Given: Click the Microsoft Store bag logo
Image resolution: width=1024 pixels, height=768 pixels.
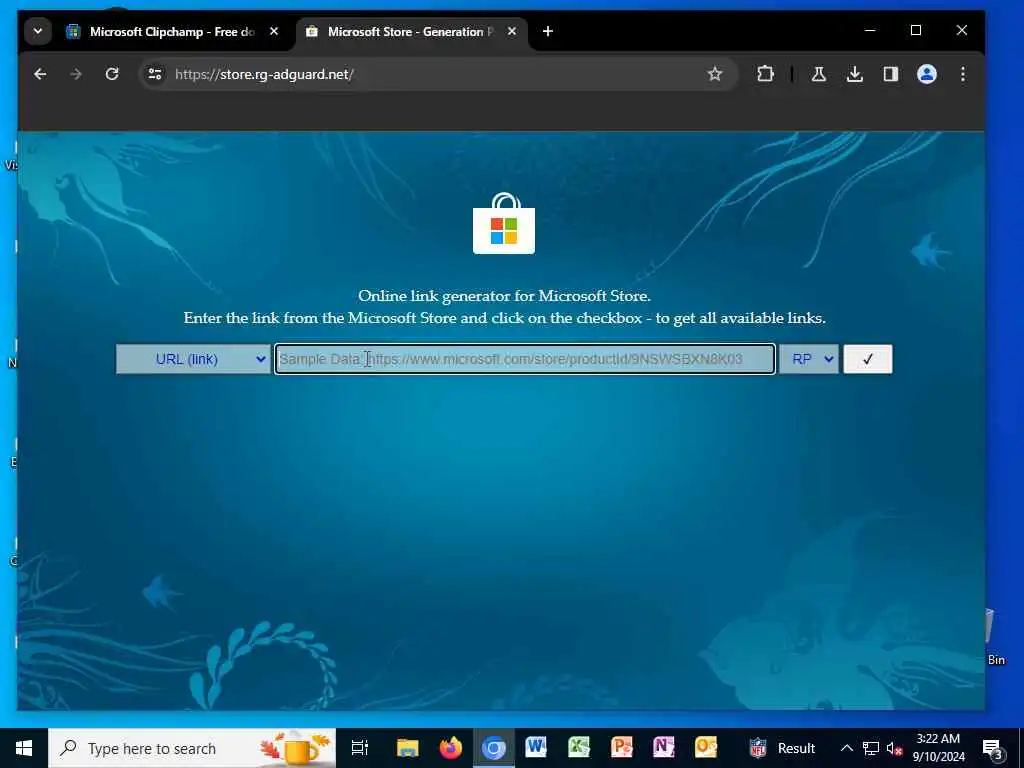Looking at the screenshot, I should pos(504,223).
